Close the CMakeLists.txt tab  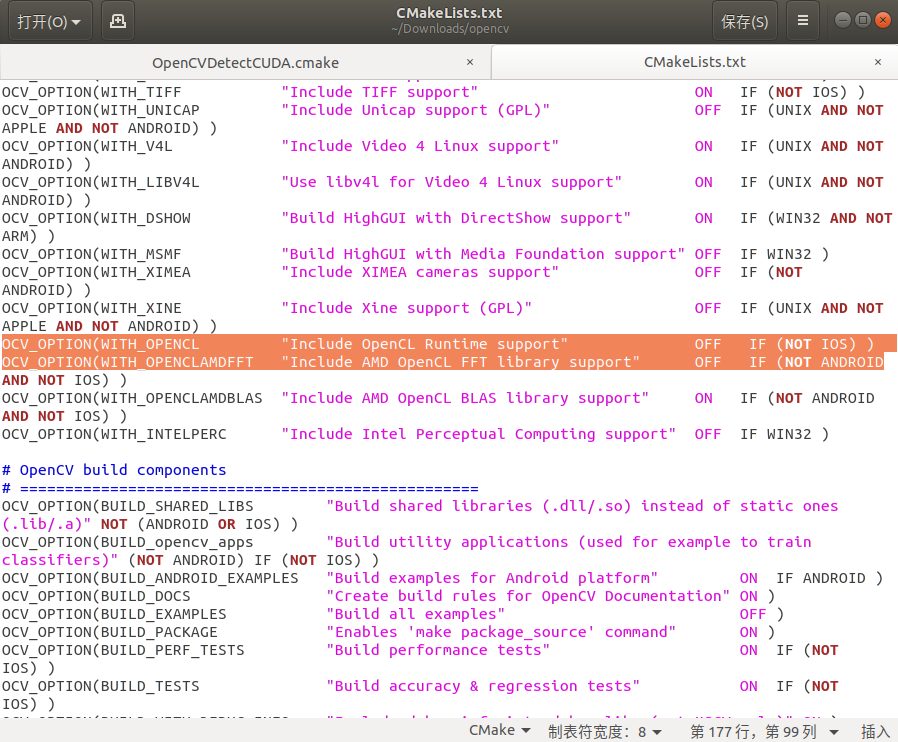click(877, 61)
